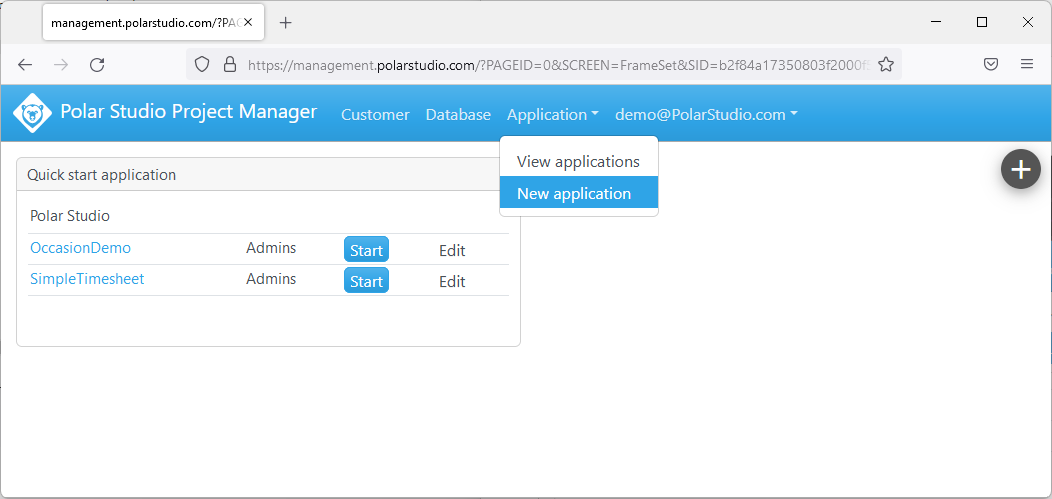Screen dimensions: 1052x499
Task: Edit the OccasionDemo application
Action: [452, 251]
